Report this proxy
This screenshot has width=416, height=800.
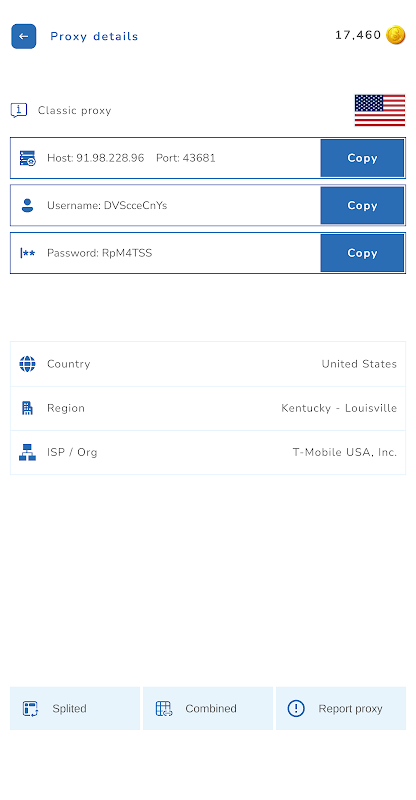(341, 708)
